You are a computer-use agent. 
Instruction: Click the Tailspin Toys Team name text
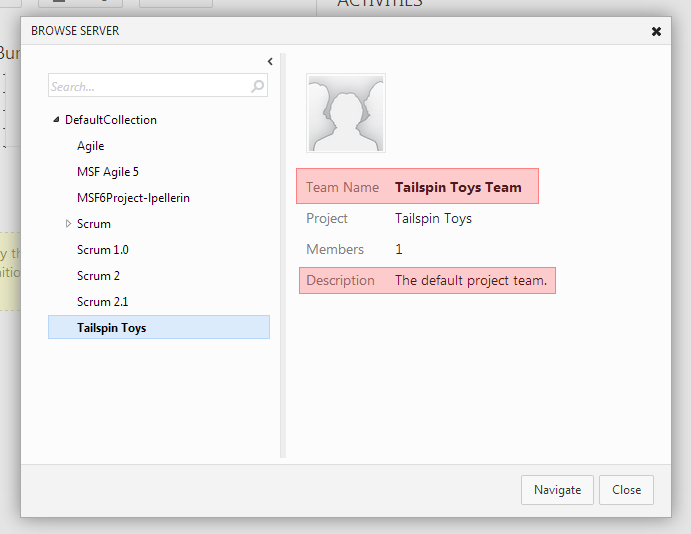[458, 187]
